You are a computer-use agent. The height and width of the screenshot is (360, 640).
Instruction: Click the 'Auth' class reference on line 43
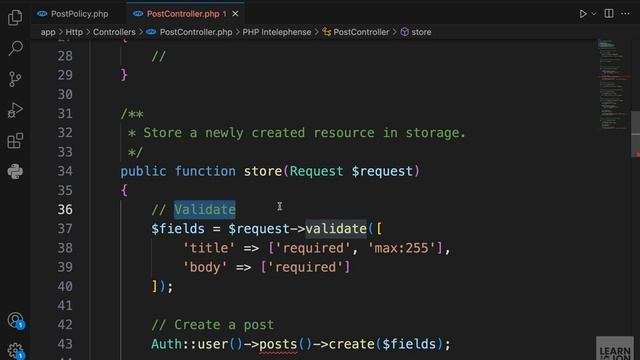pos(166,344)
